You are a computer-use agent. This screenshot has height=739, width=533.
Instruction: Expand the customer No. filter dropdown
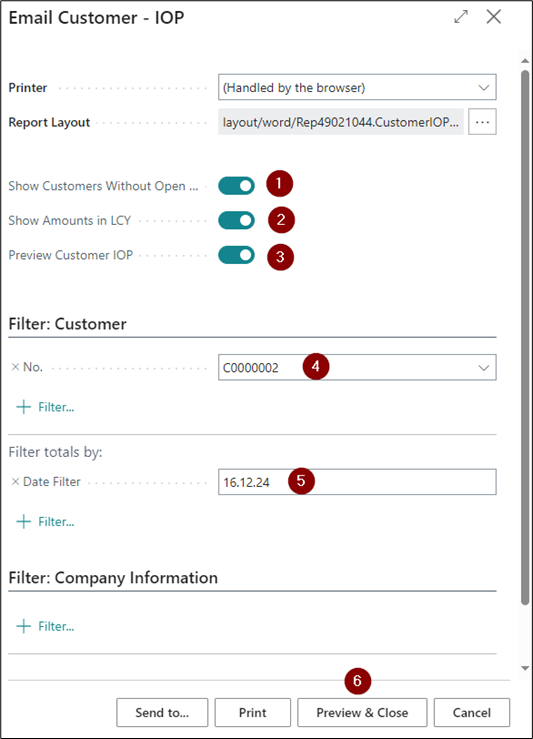[x=484, y=368]
